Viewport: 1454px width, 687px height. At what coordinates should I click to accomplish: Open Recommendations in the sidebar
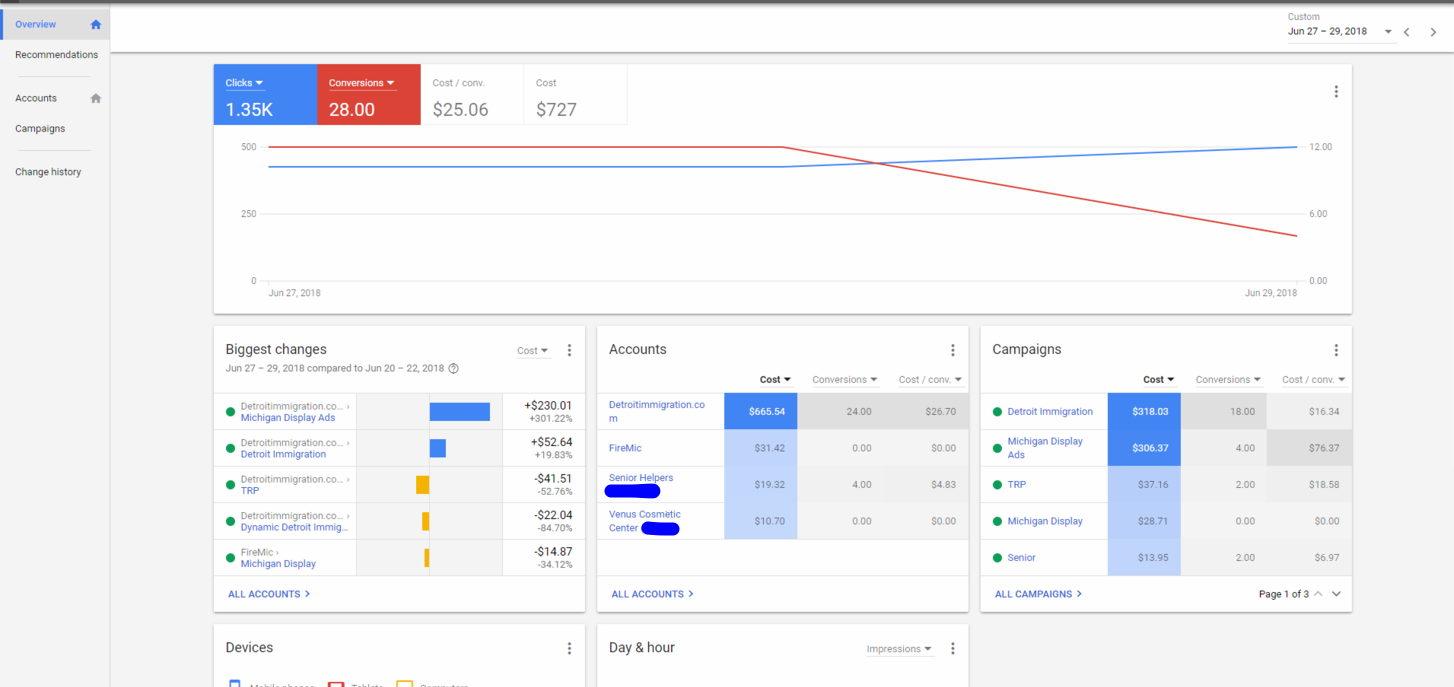coord(56,55)
